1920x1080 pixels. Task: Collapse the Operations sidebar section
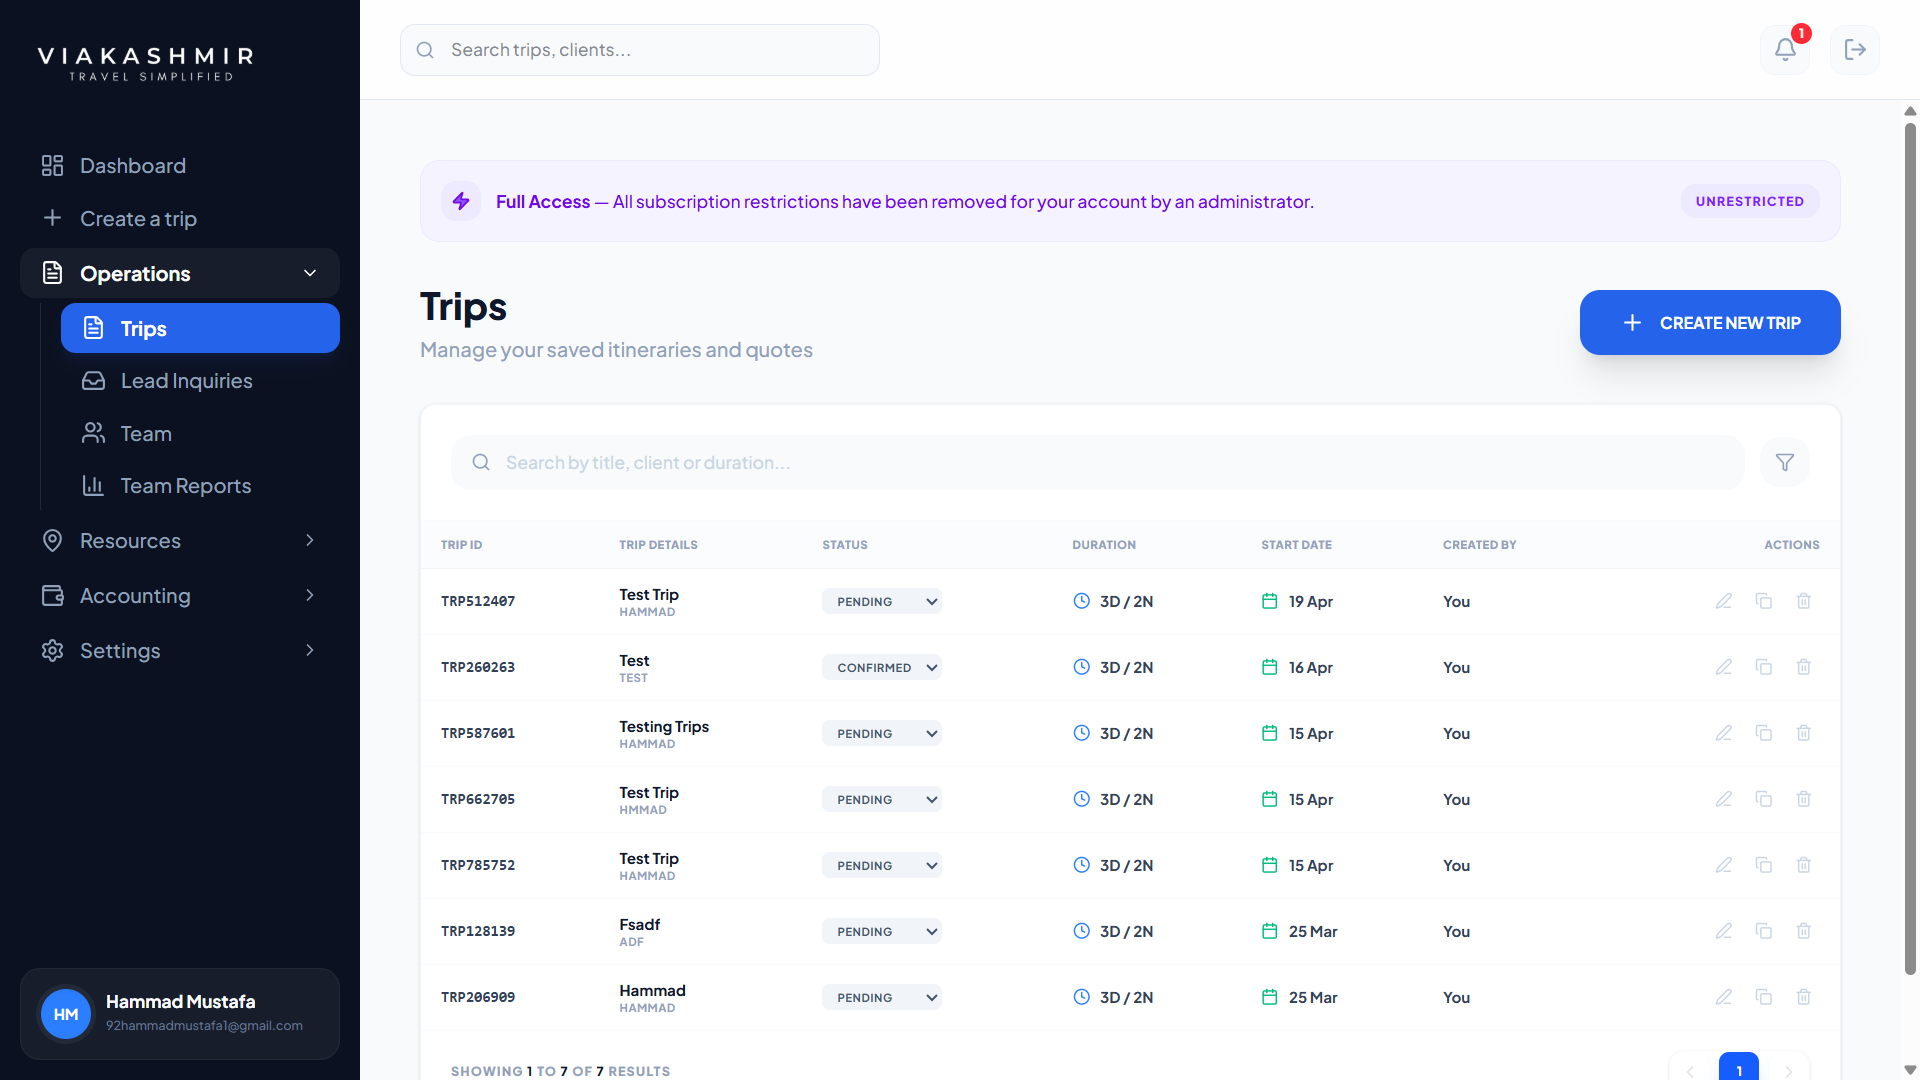tap(180, 273)
